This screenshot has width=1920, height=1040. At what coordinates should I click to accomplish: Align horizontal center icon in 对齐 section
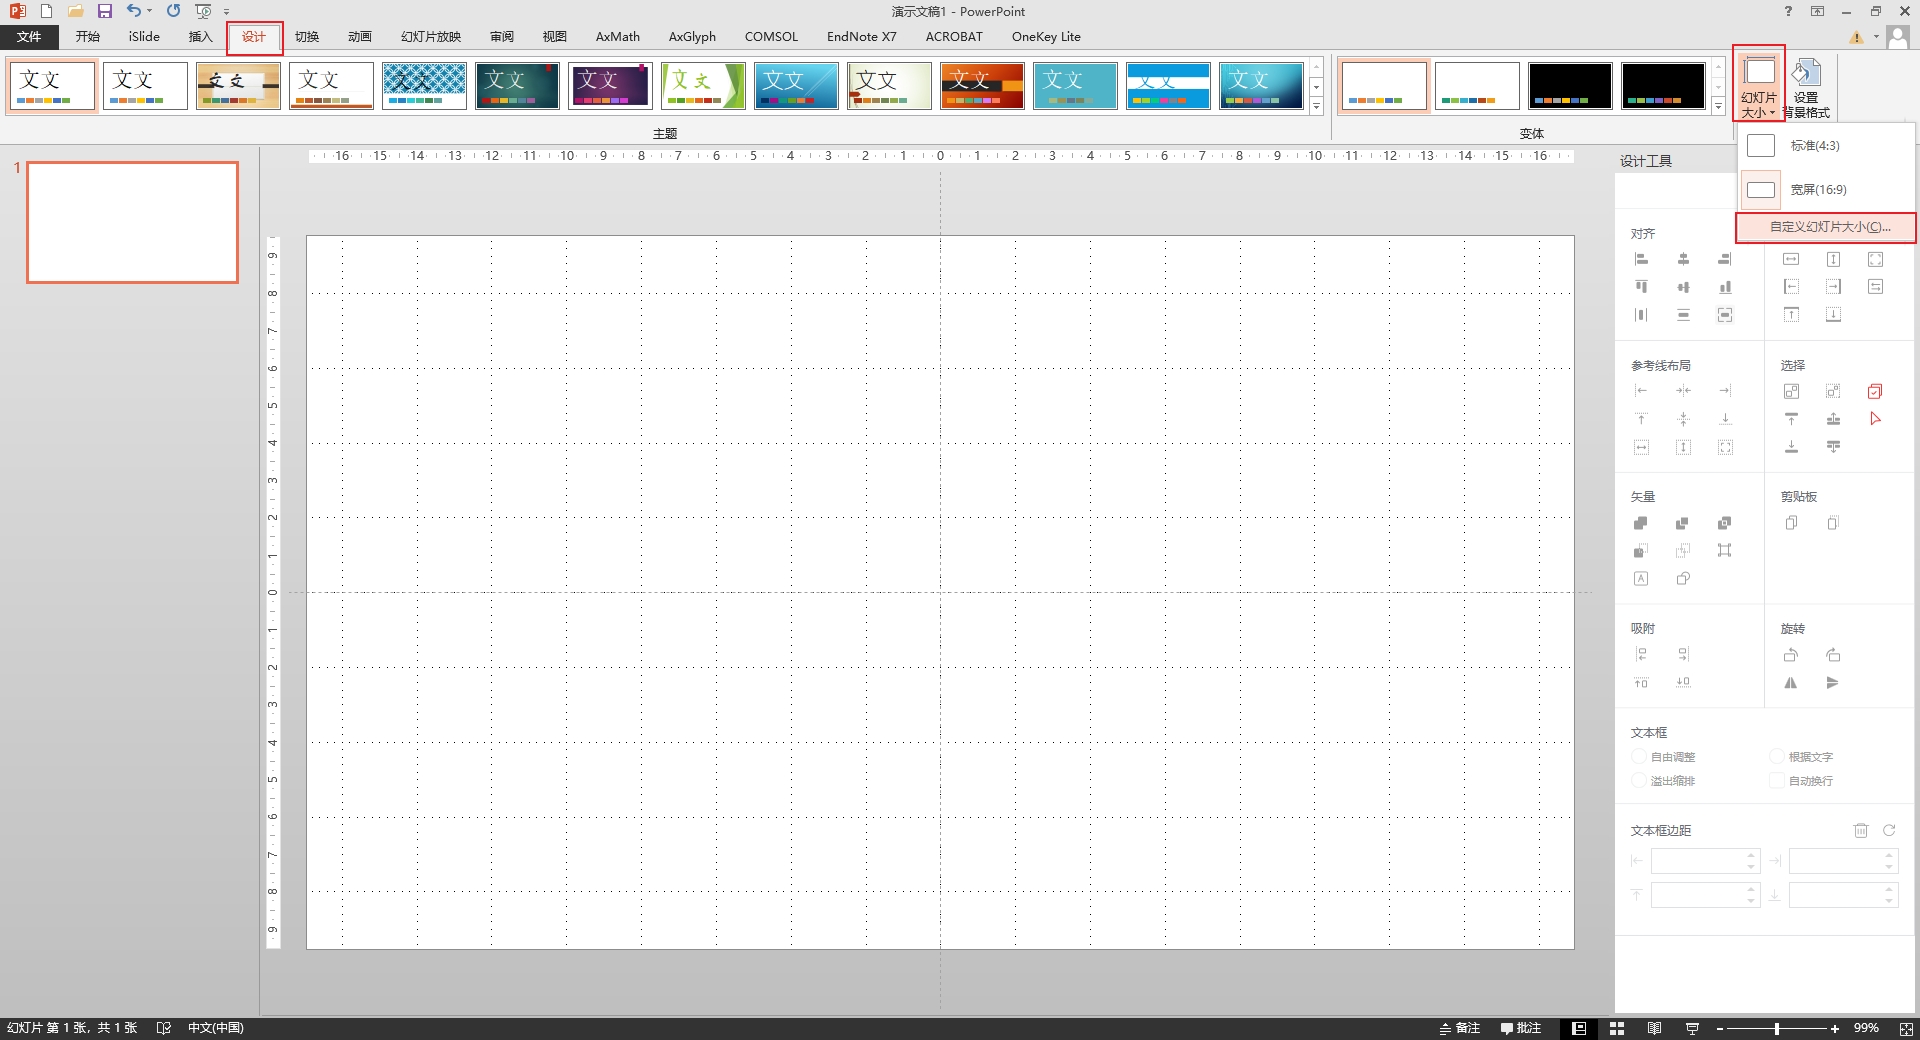[x=1683, y=259]
